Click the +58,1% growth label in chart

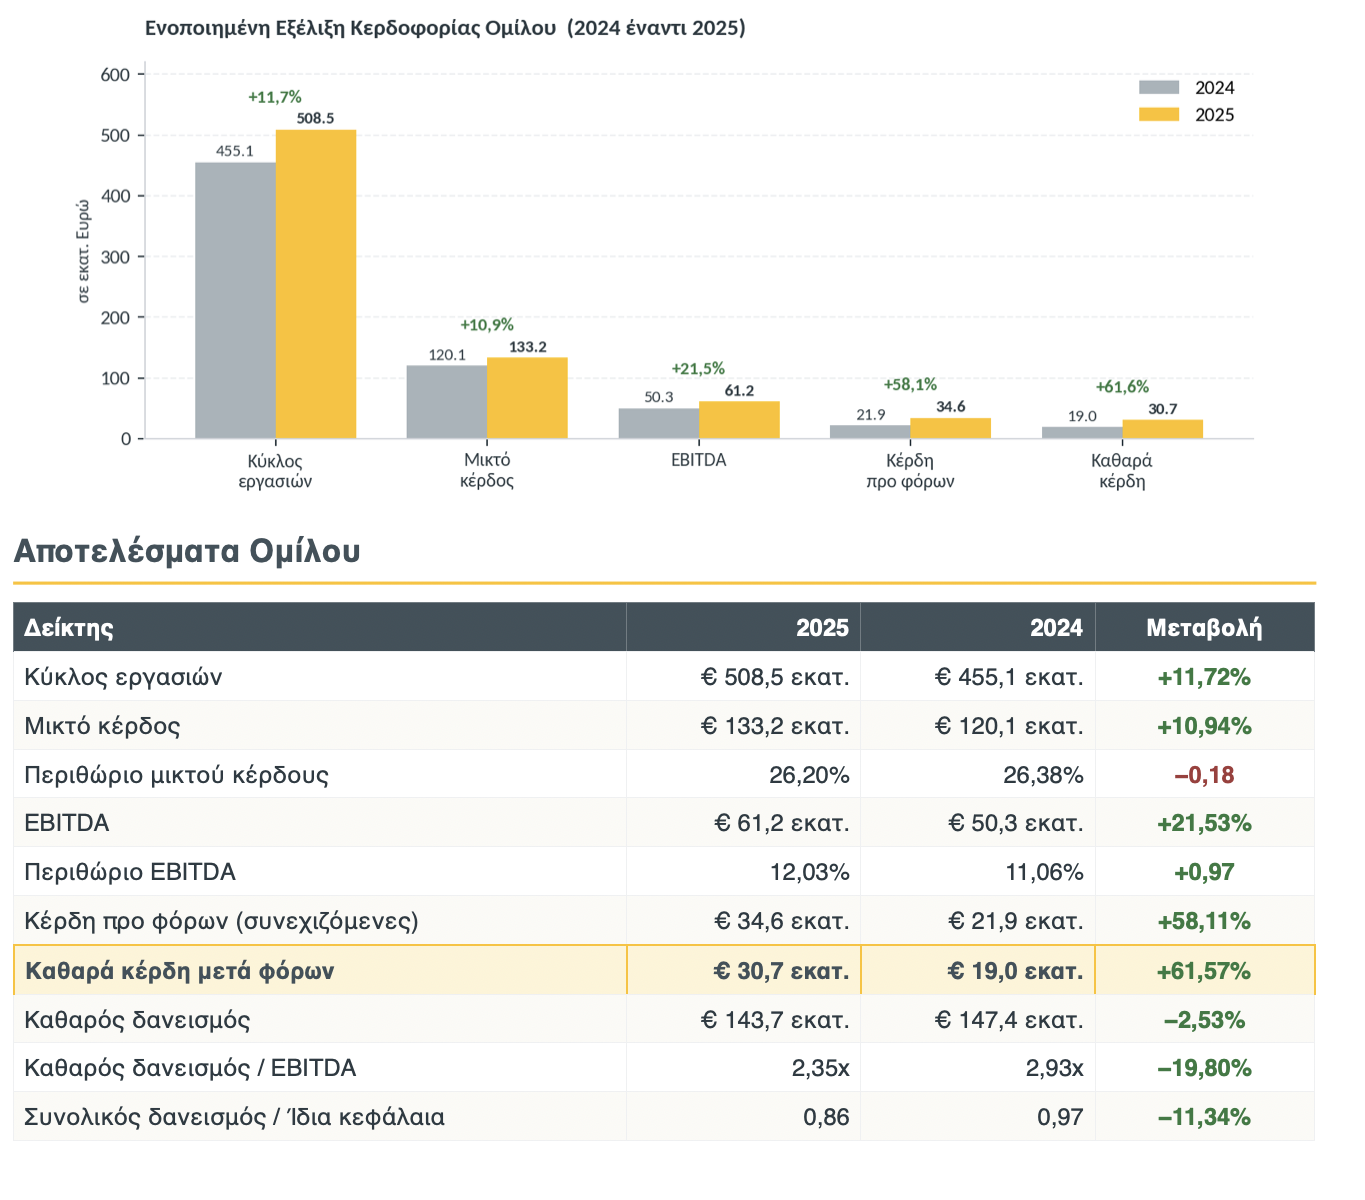[x=910, y=384]
